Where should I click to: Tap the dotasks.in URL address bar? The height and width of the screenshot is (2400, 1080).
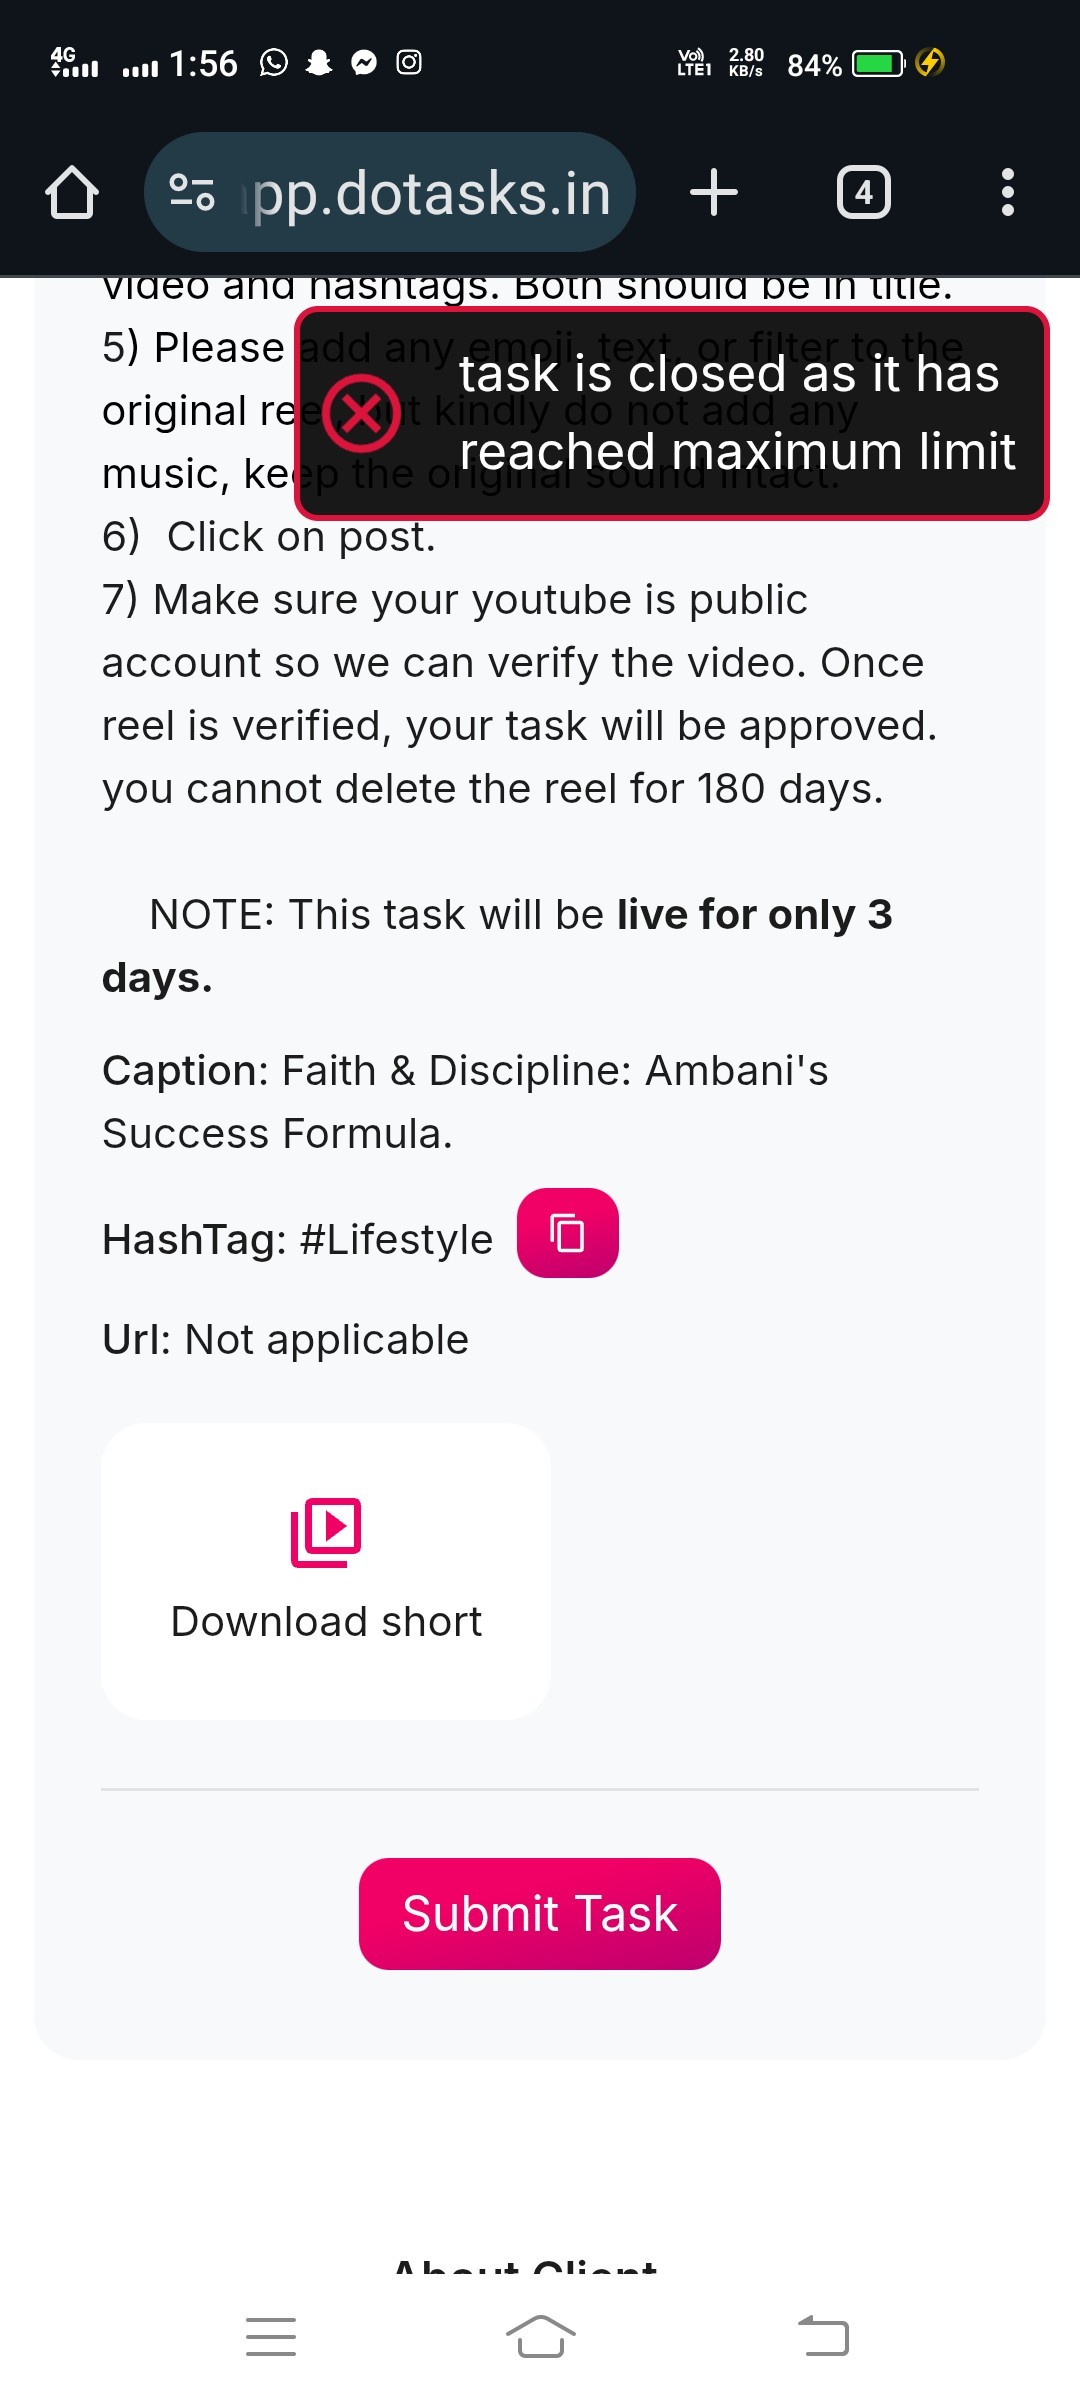[x=430, y=192]
